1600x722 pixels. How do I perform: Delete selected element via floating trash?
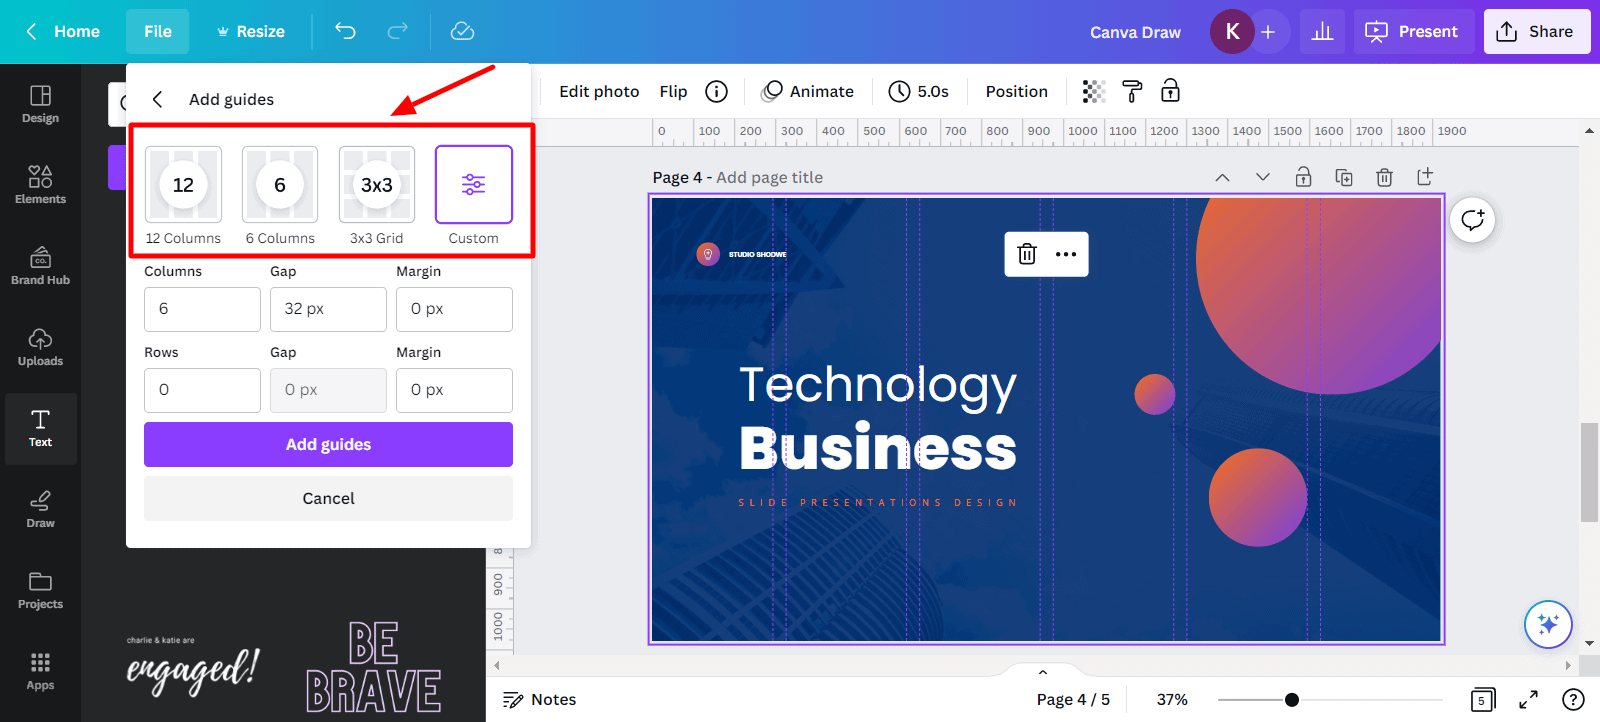(1027, 254)
